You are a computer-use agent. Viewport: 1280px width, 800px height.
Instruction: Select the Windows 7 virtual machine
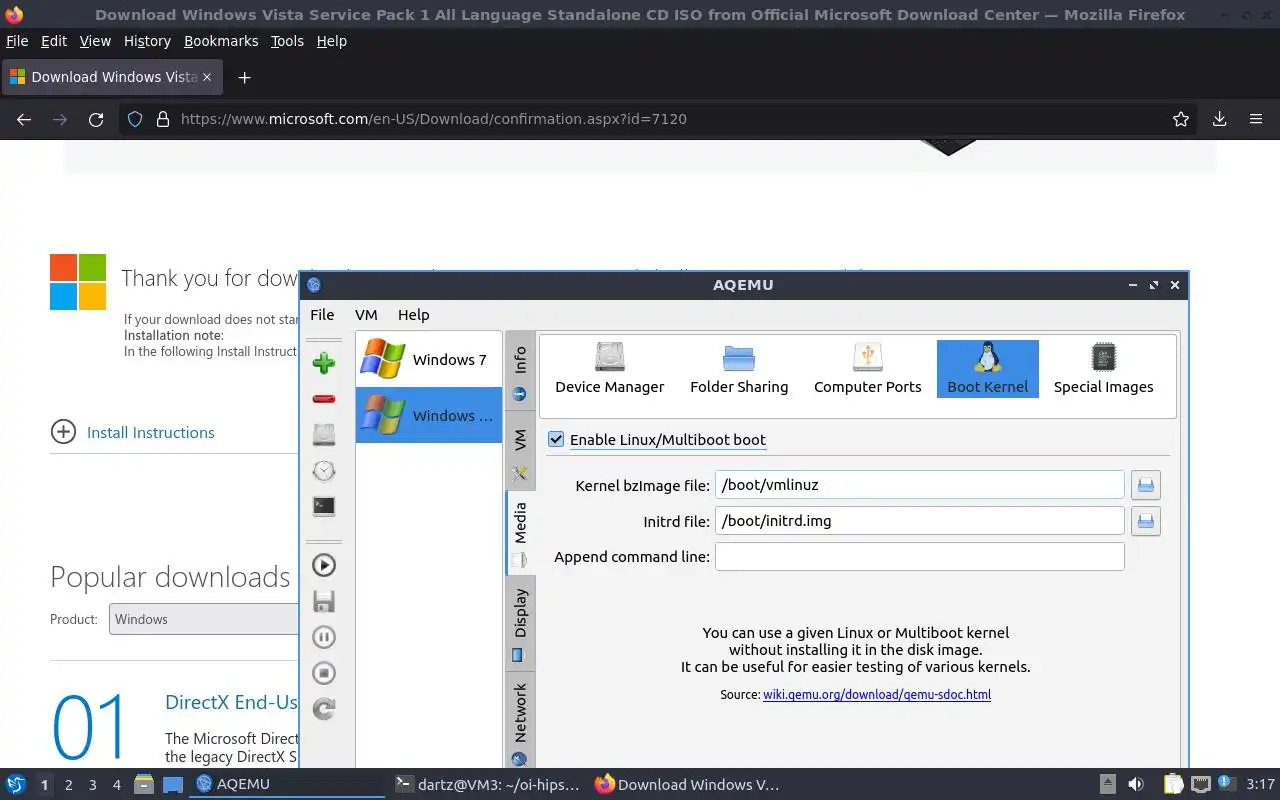(x=429, y=359)
